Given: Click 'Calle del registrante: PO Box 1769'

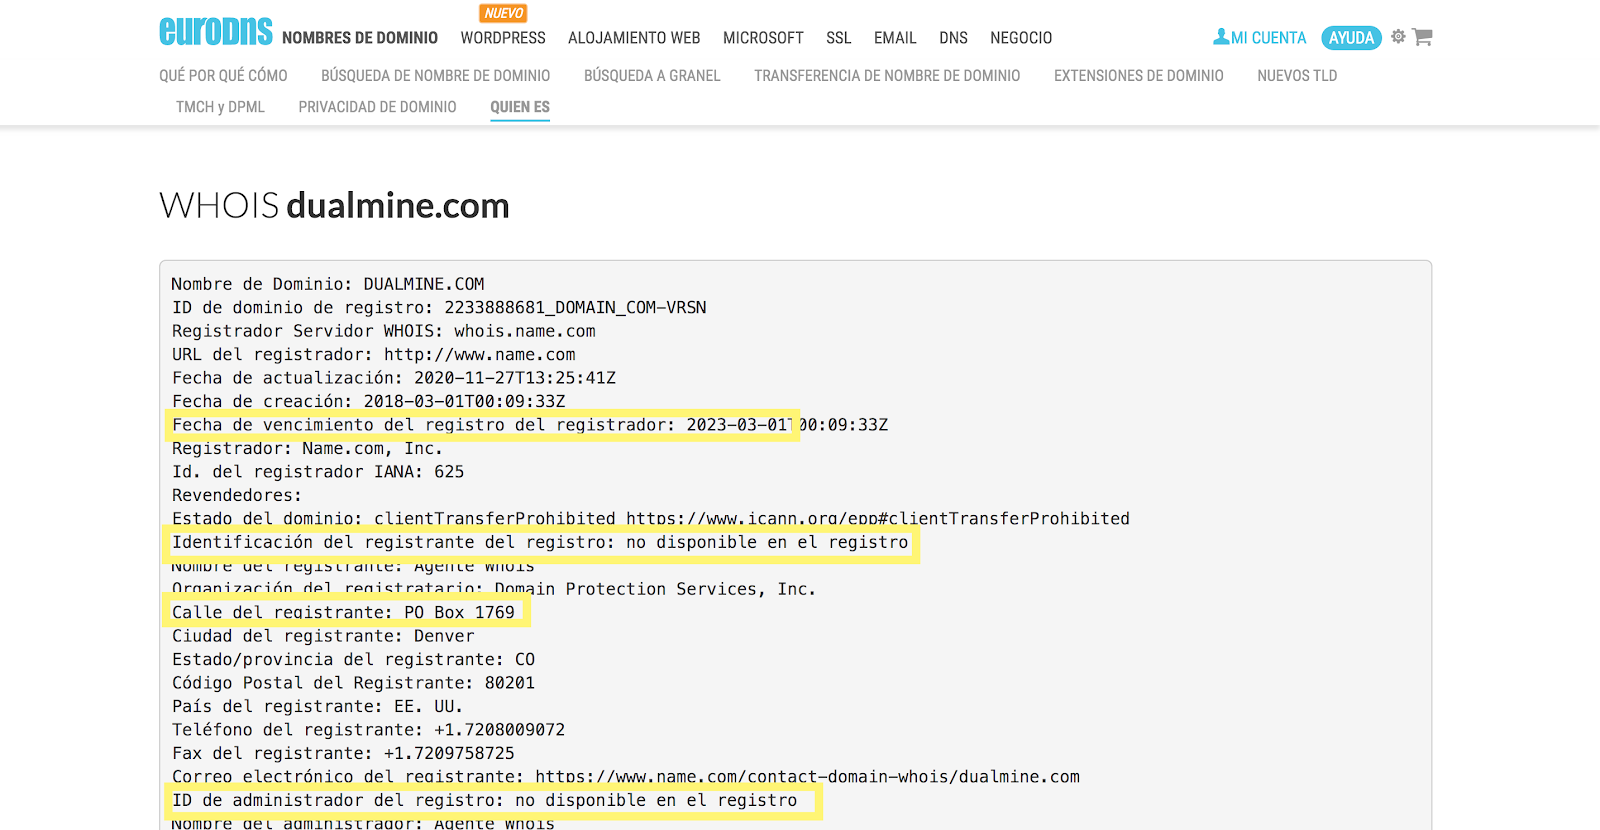Looking at the screenshot, I should click(x=343, y=612).
